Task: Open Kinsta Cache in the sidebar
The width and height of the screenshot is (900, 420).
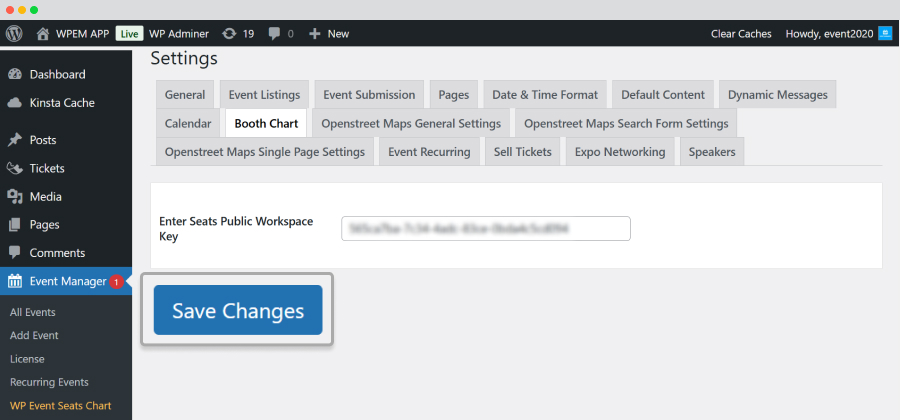Action: [62, 103]
